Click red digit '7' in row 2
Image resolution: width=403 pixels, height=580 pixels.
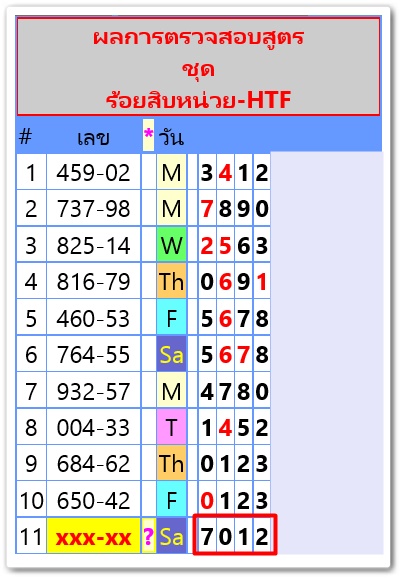(x=207, y=209)
